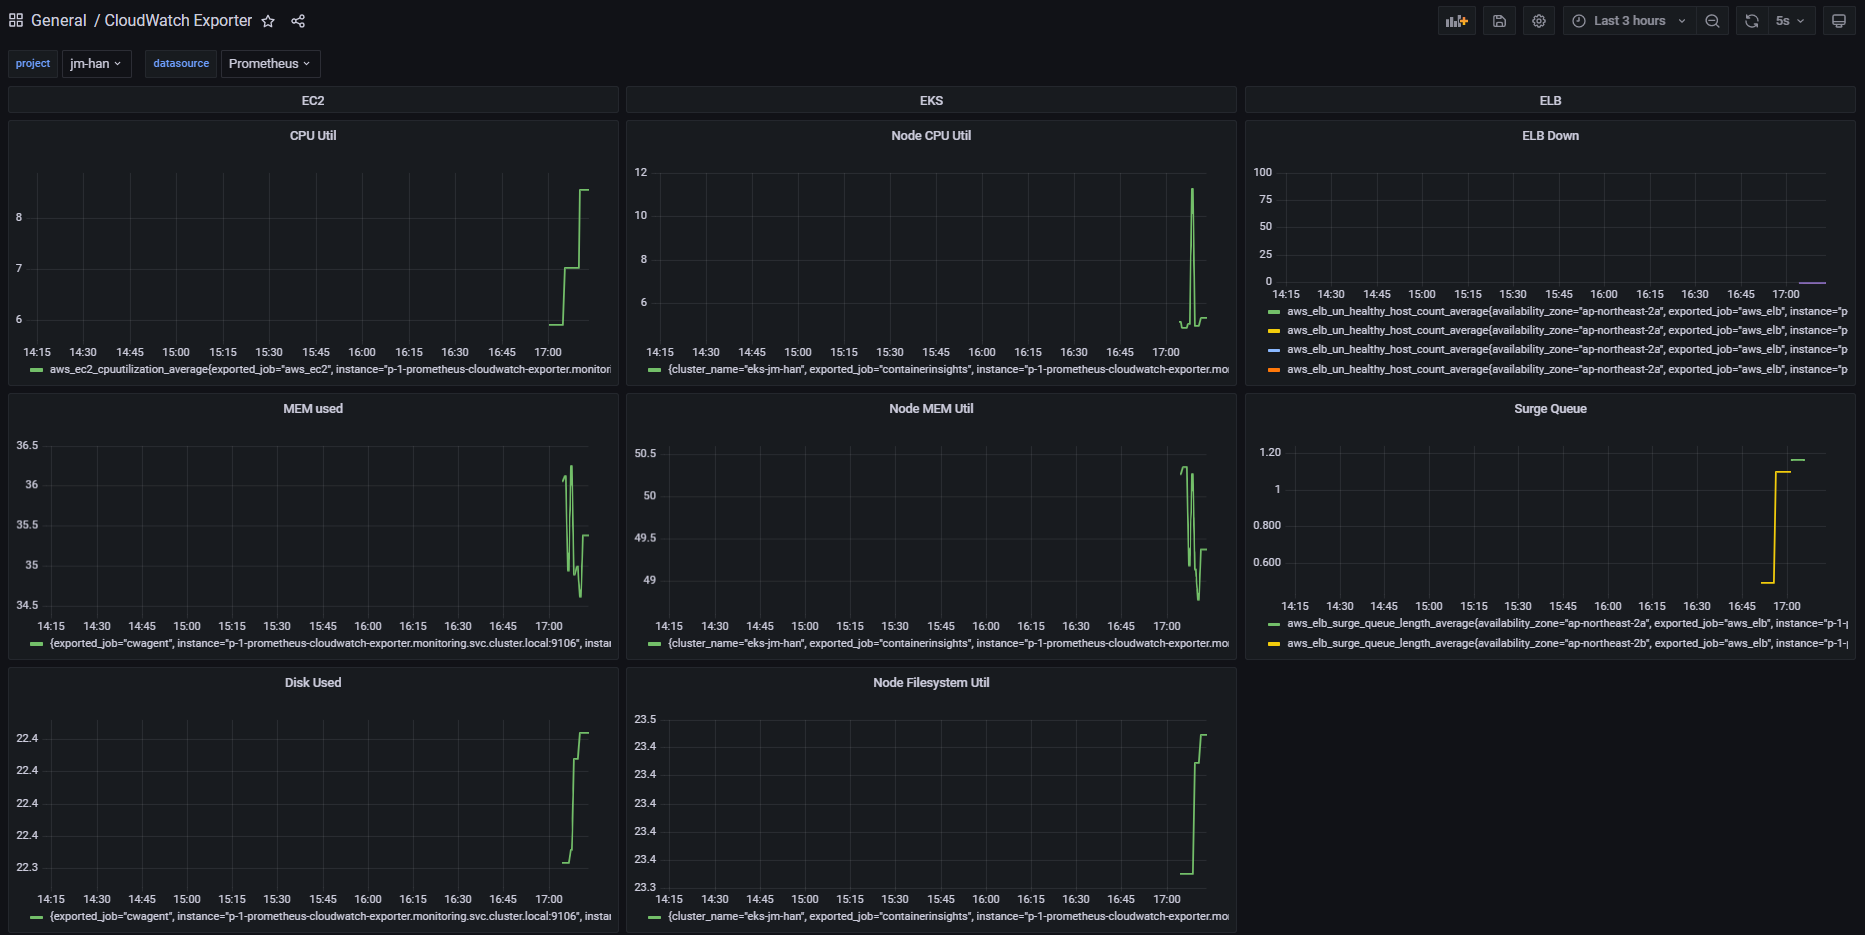The height and width of the screenshot is (935, 1865).
Task: Collapse the ELB row header
Action: pos(1550,100)
